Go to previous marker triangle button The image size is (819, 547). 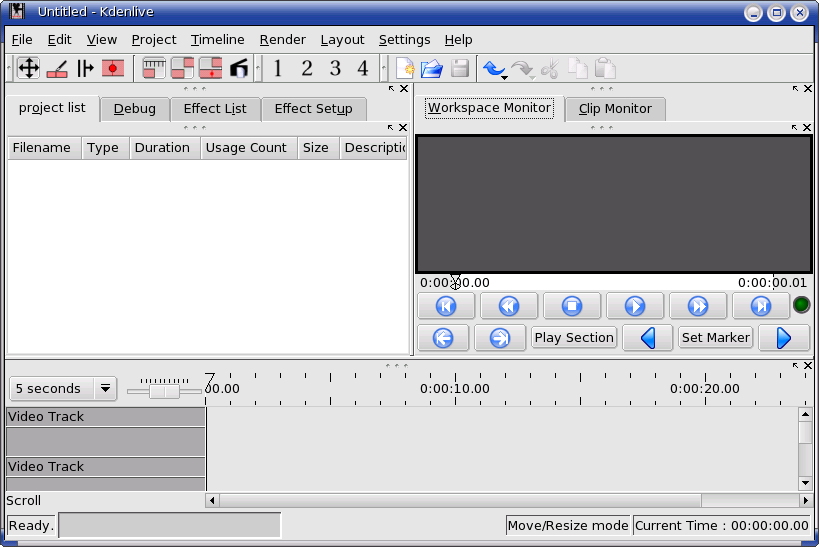[x=648, y=338]
